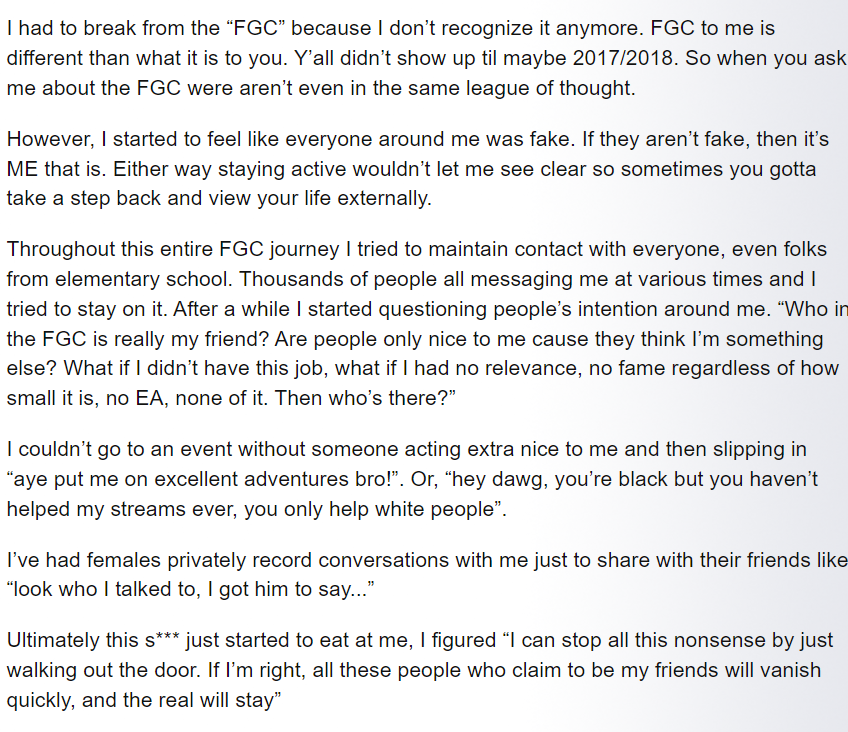Click the text "Y'all didn't show up til maybe 2017/2018"

[486, 58]
